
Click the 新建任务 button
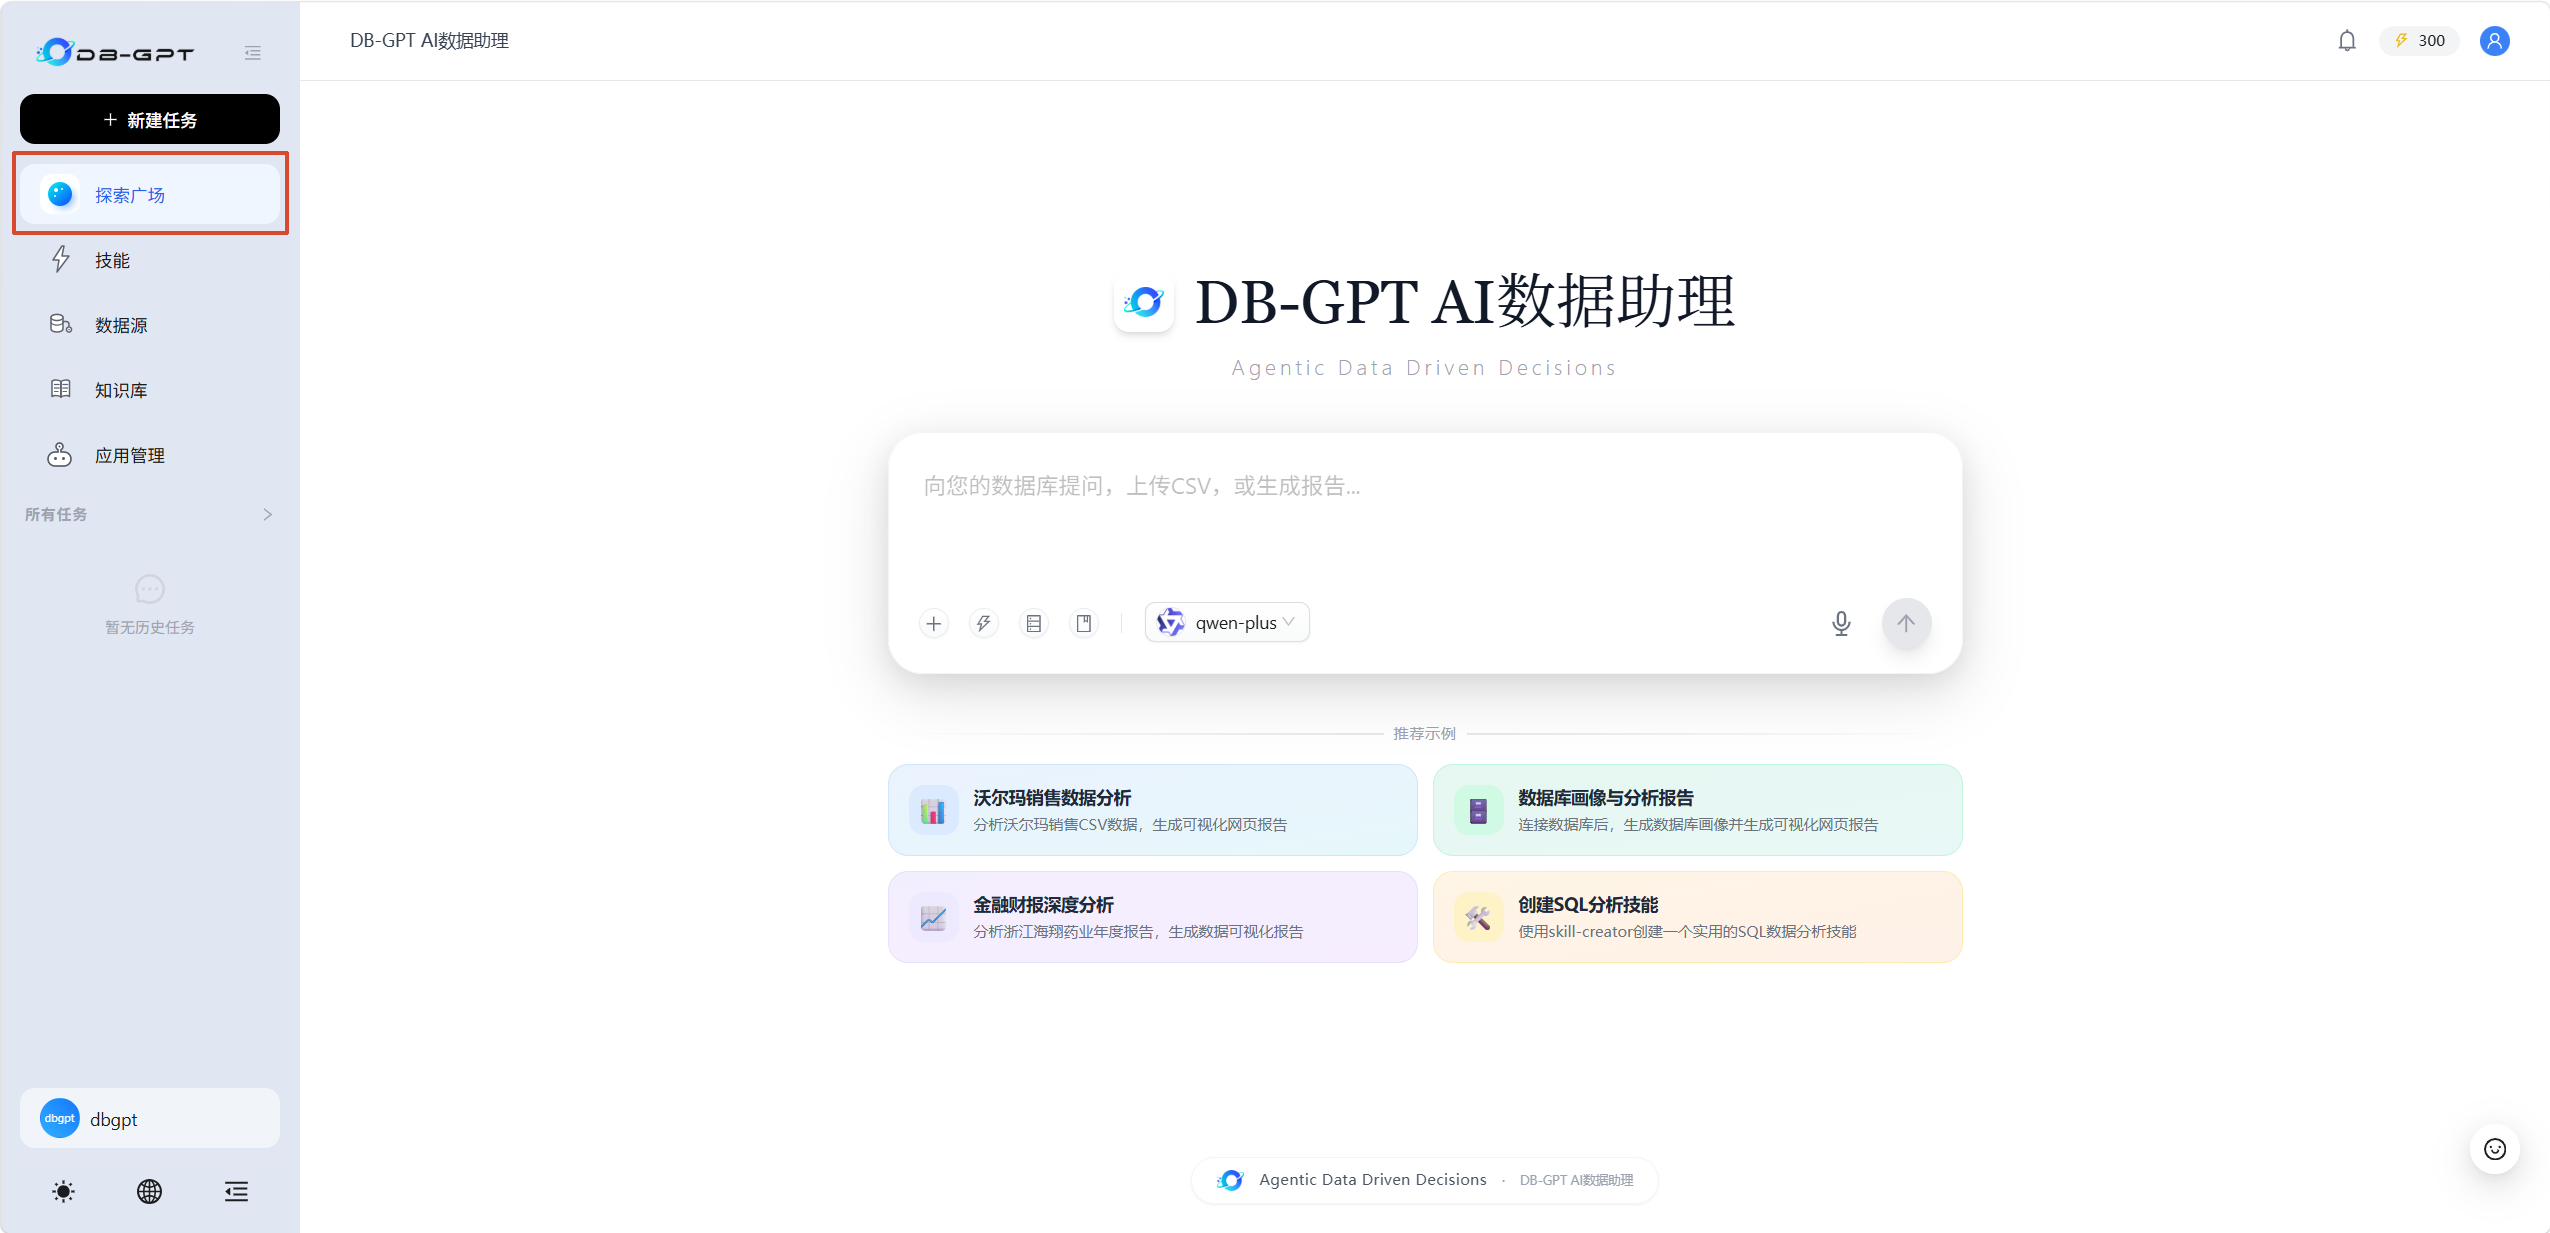tap(150, 120)
